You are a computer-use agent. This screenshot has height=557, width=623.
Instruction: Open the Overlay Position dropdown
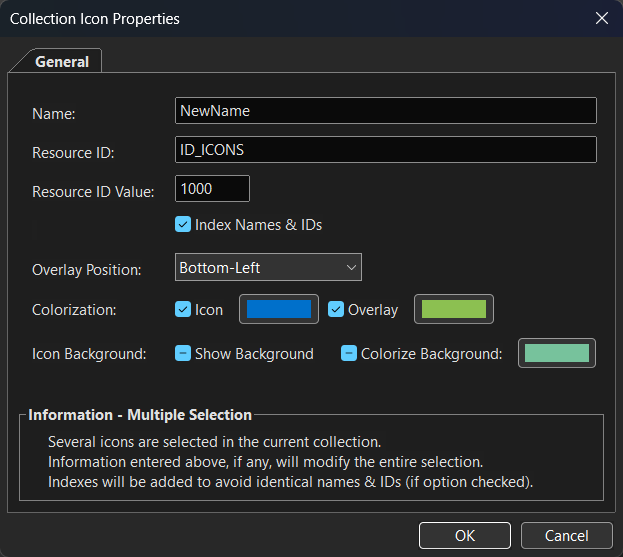click(x=268, y=267)
